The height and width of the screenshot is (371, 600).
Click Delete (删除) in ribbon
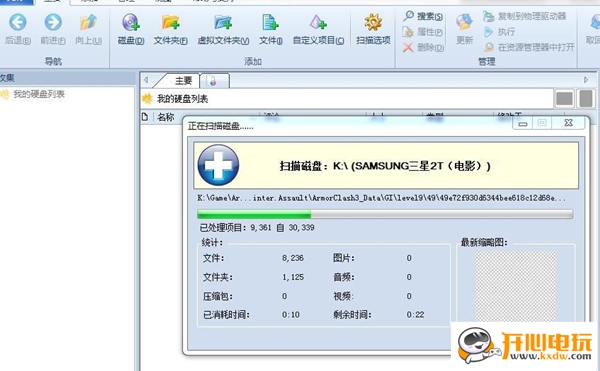point(423,47)
